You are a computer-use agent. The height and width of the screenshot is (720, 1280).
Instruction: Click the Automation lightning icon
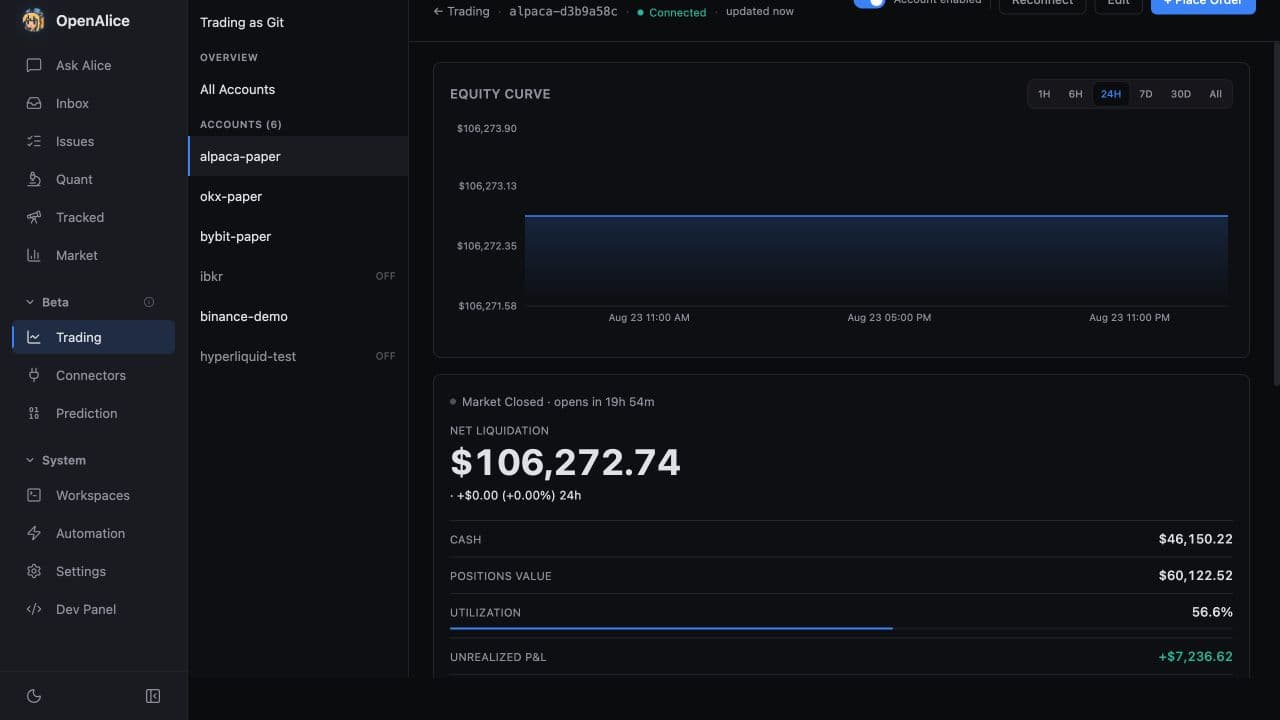pyautogui.click(x=34, y=533)
